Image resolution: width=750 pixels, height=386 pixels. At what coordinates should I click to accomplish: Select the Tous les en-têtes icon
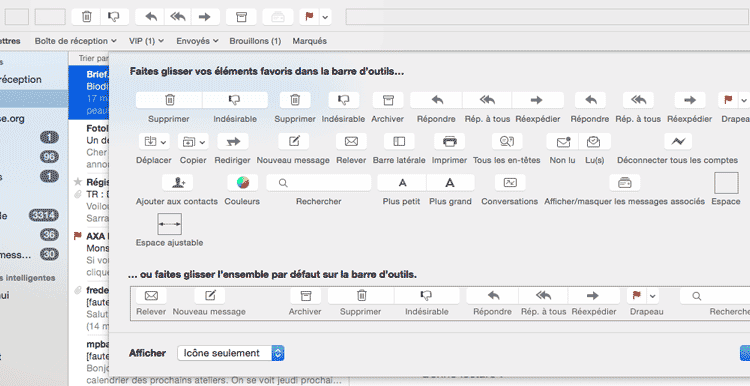pos(507,141)
